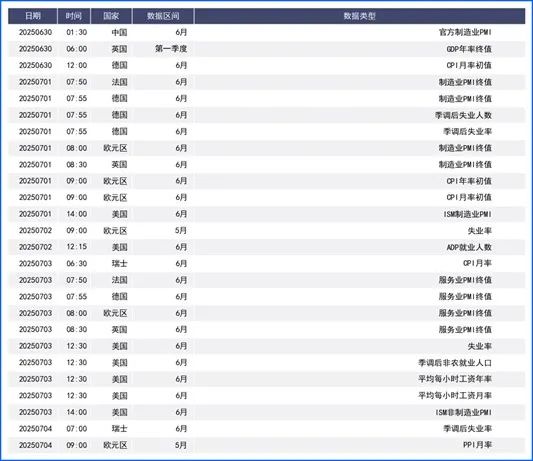Viewport: 533px width, 461px height.
Task: Select the 国家 column header
Action: (x=111, y=16)
